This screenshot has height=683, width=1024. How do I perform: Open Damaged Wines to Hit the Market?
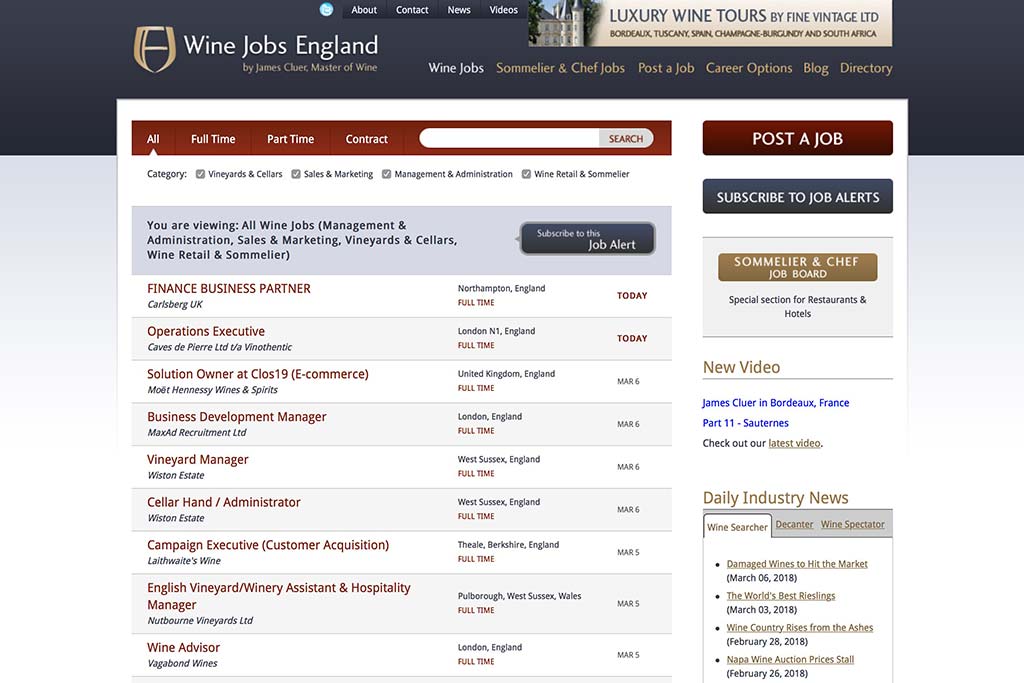tap(797, 564)
